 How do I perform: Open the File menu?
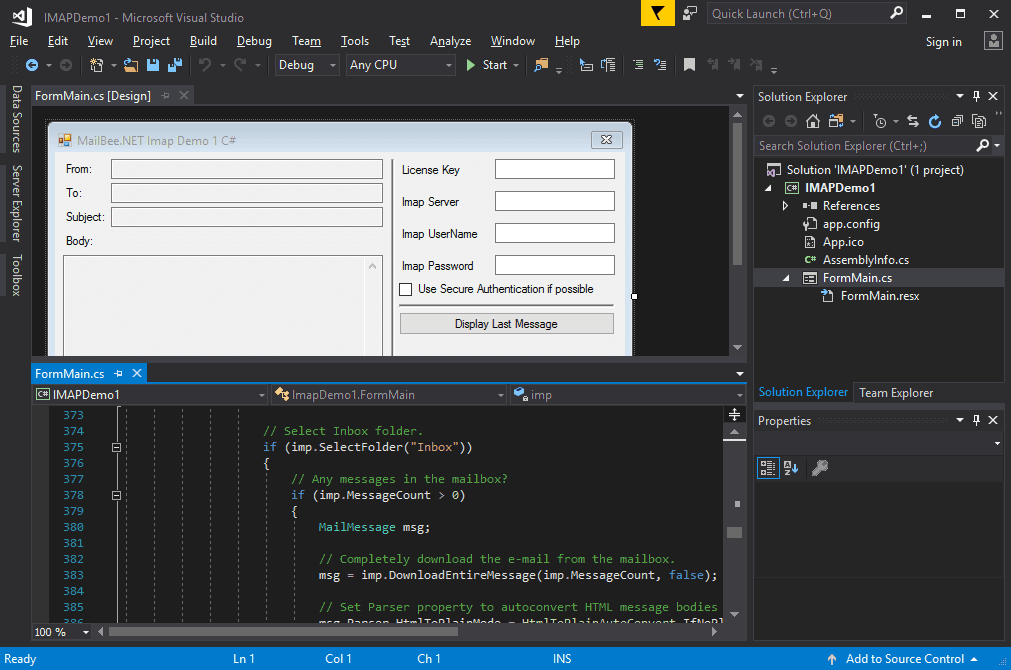[19, 41]
